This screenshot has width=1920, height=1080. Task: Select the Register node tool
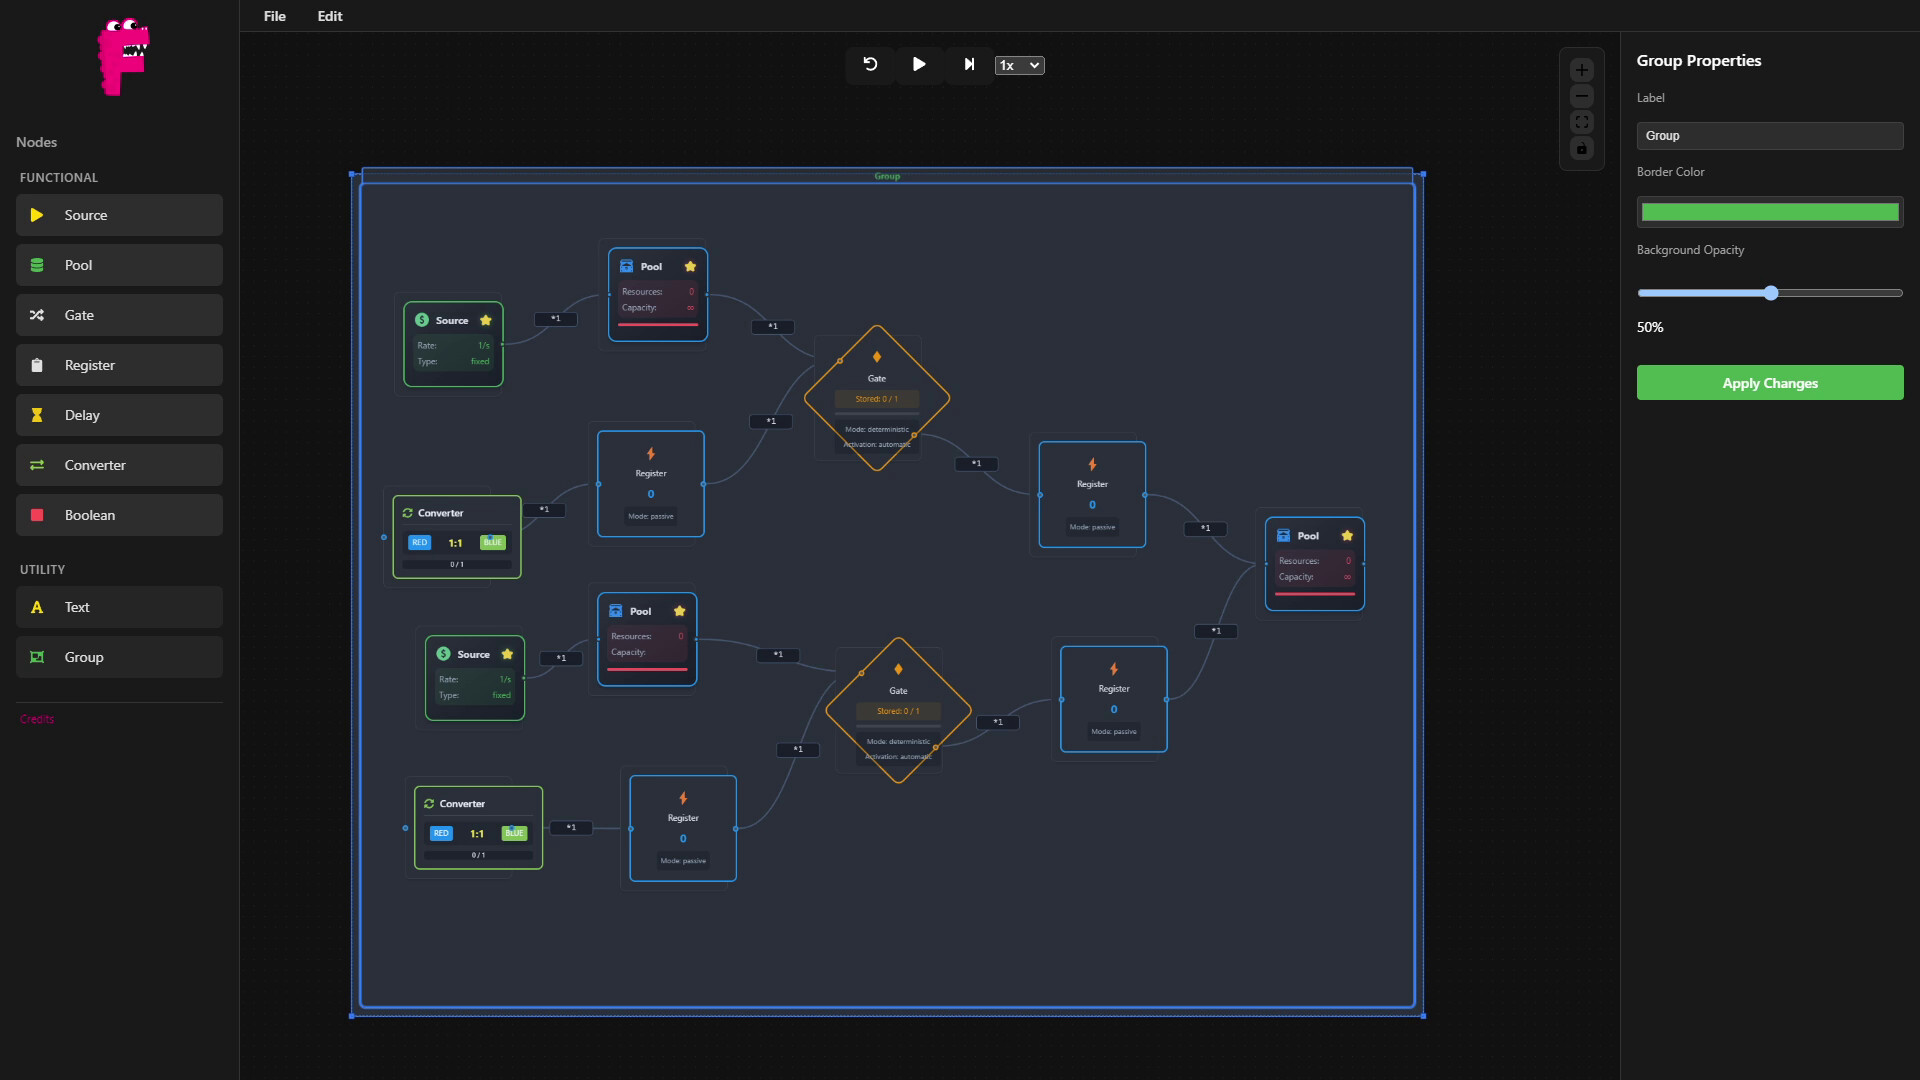[119, 364]
